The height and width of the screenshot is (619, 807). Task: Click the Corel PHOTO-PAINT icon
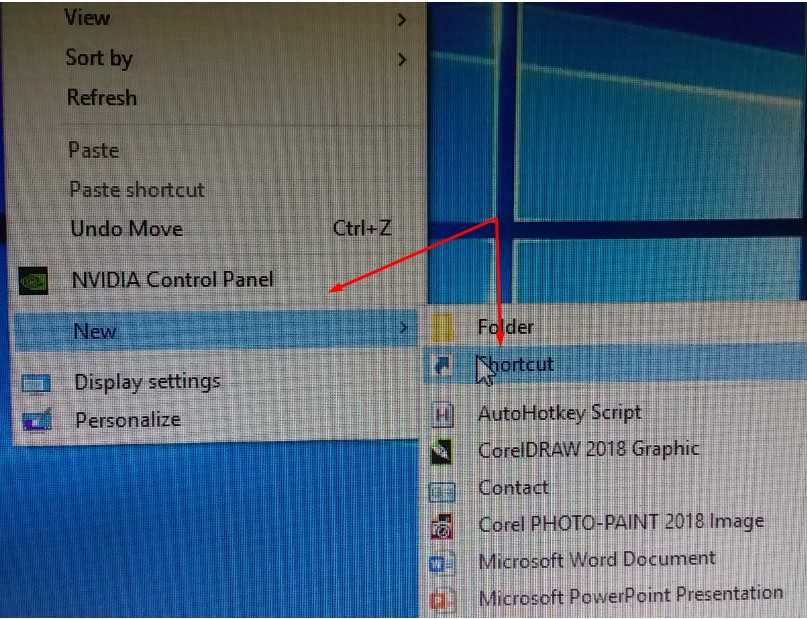[x=443, y=527]
